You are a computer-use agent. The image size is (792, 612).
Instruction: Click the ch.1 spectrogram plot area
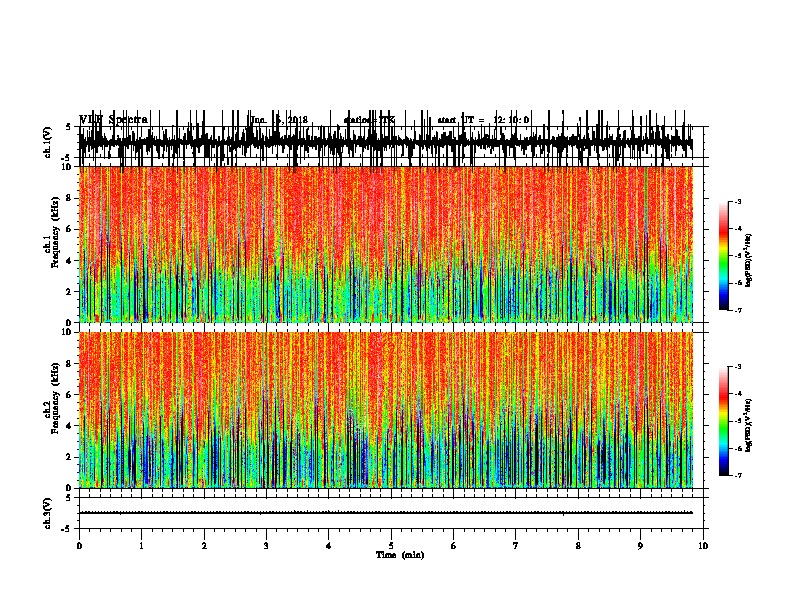pyautogui.click(x=386, y=244)
